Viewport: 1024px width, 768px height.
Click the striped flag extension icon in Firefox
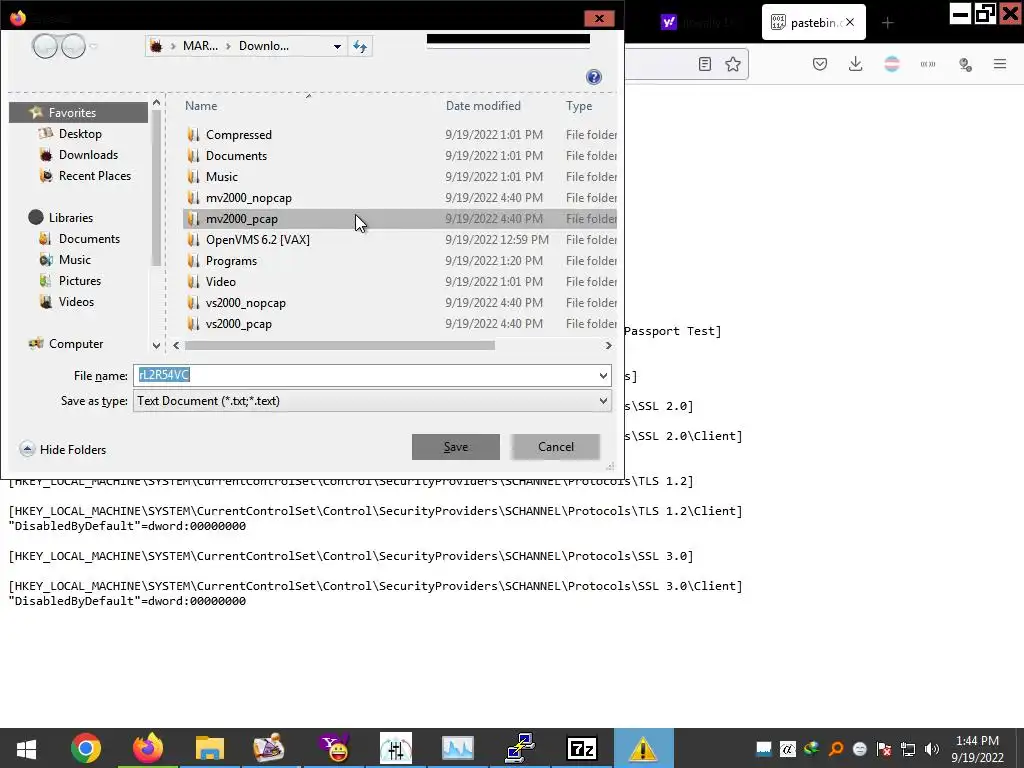tap(891, 64)
